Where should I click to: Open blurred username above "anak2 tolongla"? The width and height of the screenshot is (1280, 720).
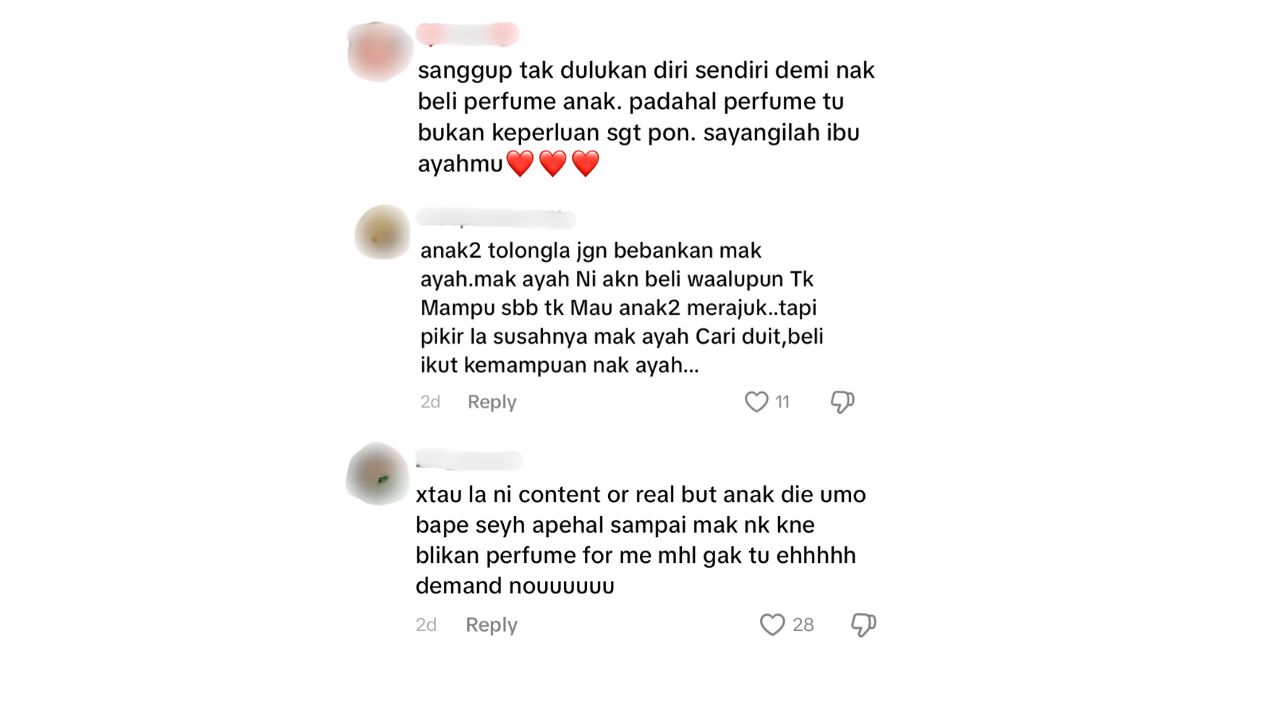click(x=496, y=219)
